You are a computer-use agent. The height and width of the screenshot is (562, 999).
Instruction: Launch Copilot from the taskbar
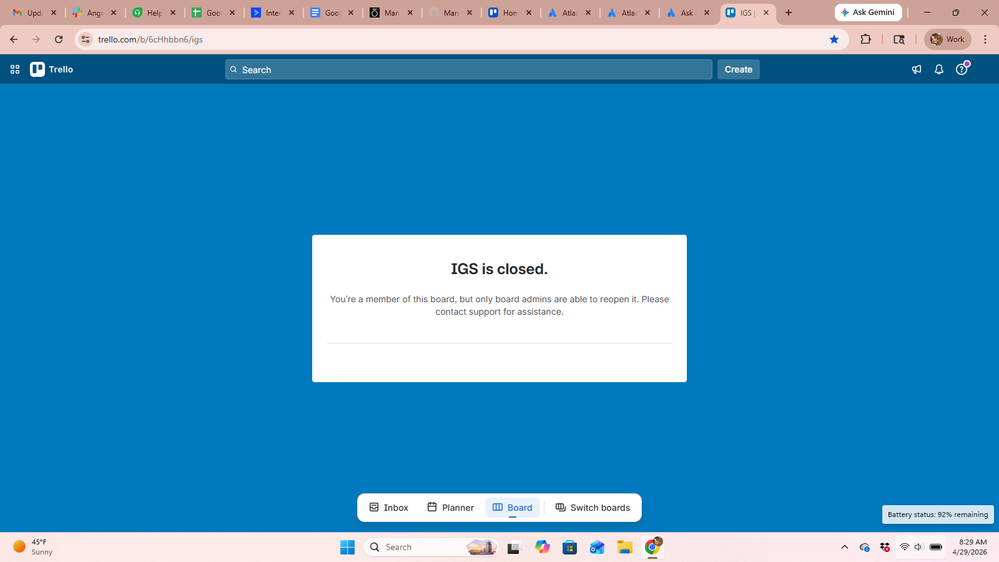coord(542,547)
